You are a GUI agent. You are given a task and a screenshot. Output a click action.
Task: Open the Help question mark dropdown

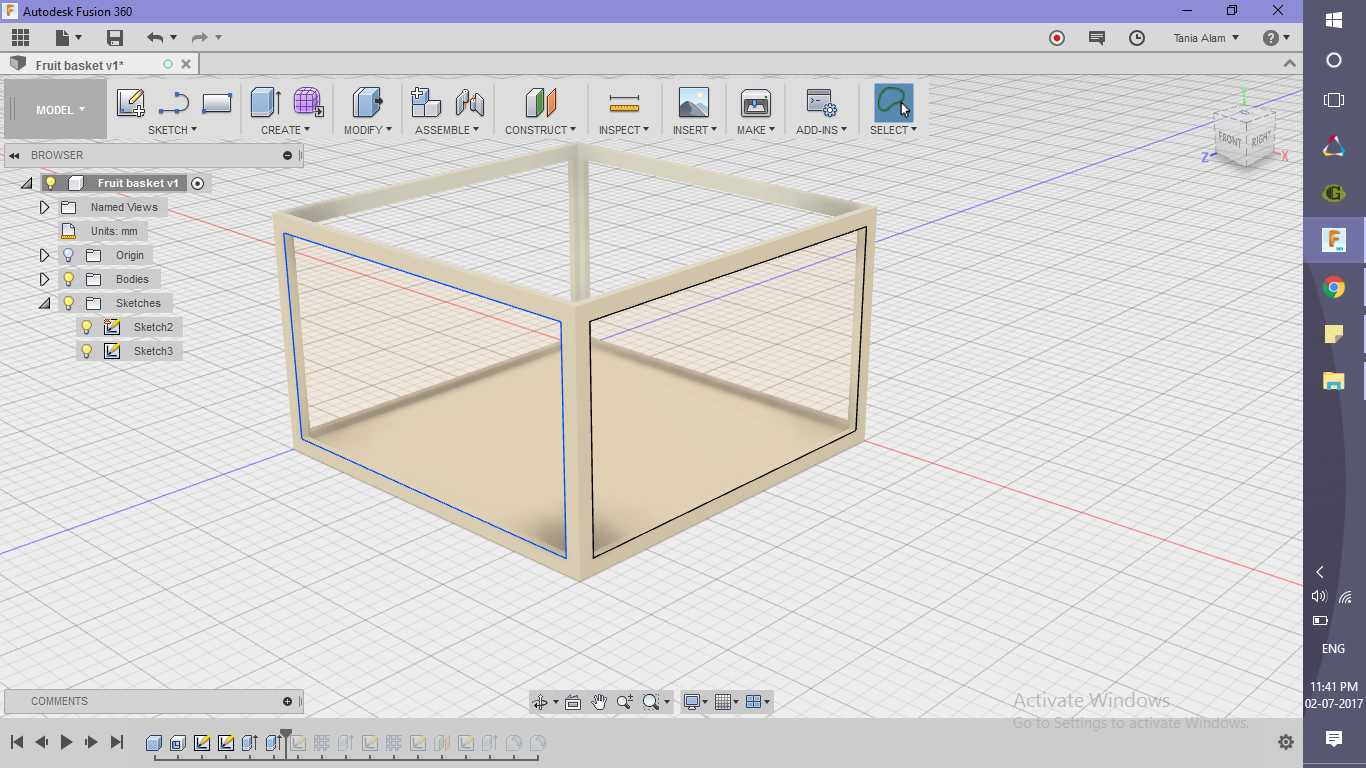coord(1276,38)
